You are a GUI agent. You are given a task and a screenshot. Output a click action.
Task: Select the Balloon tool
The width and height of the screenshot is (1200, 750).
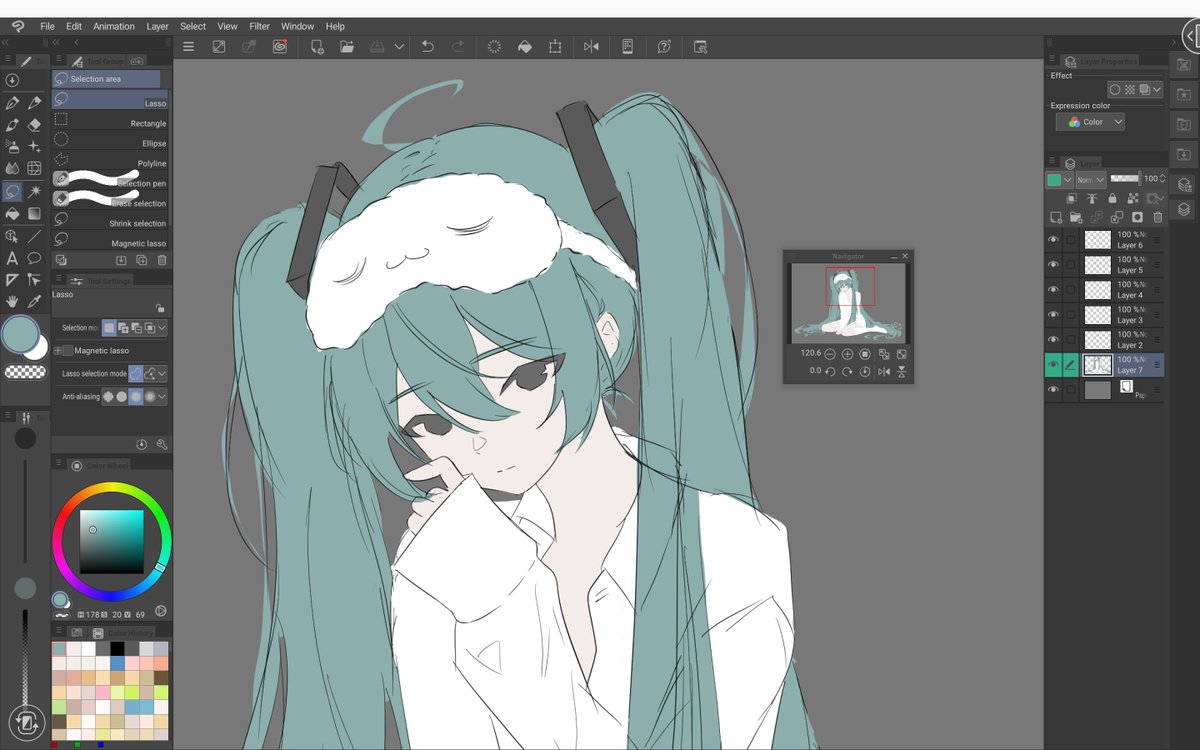click(x=35, y=258)
